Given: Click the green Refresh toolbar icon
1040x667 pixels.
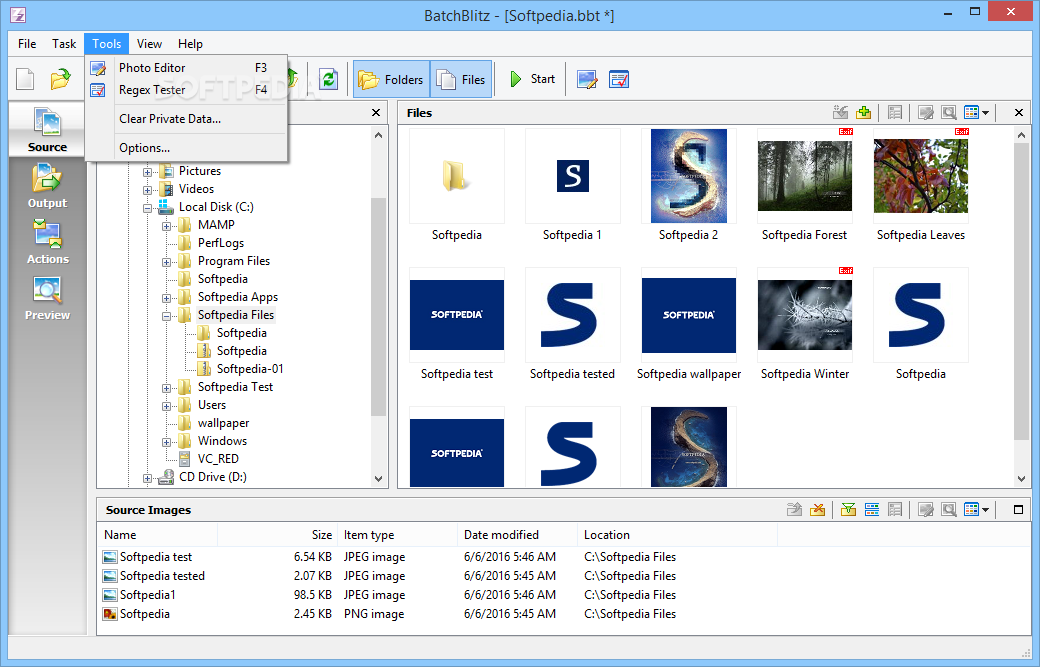Looking at the screenshot, I should (328, 80).
